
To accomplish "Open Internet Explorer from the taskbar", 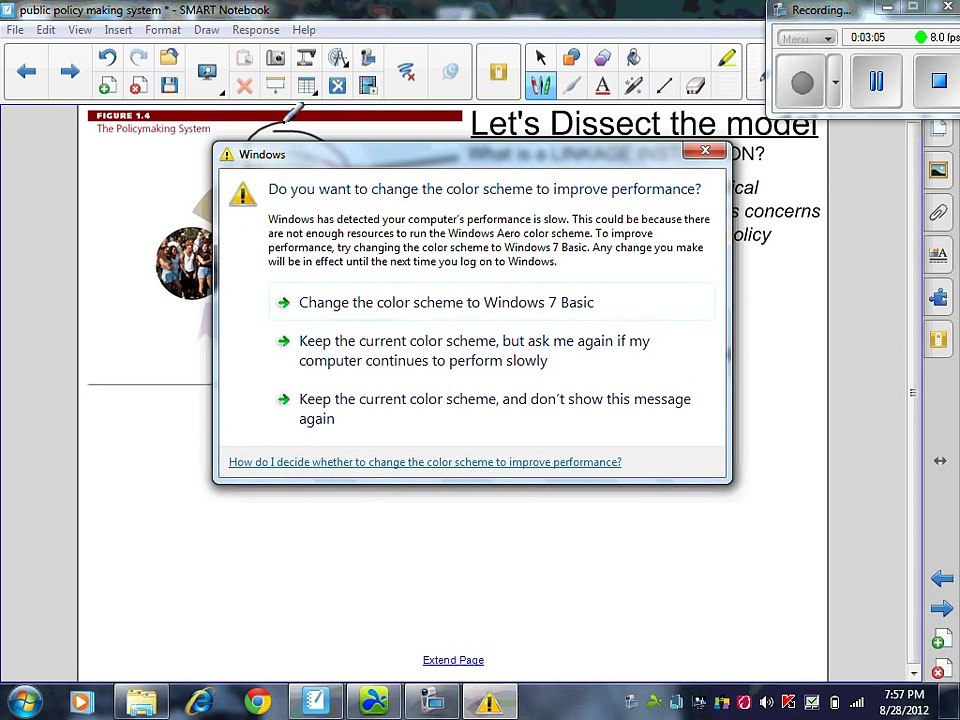I will (200, 701).
